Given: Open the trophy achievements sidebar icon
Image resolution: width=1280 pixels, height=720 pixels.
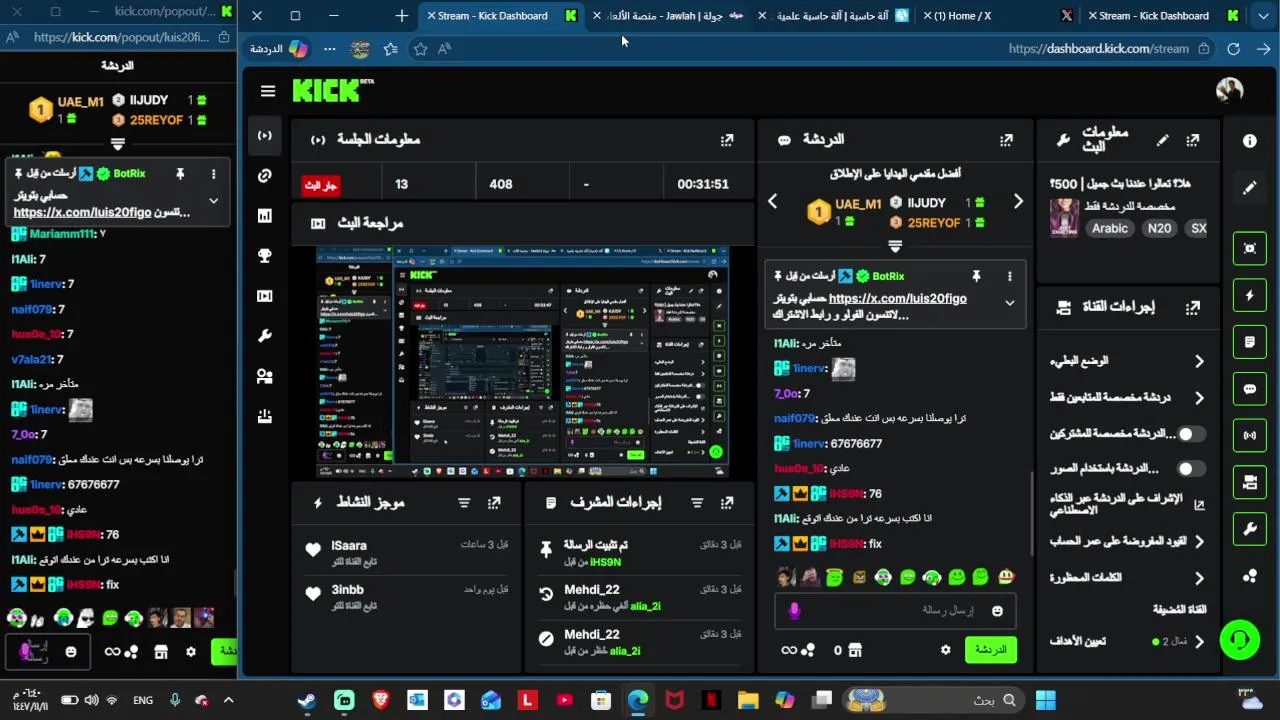Looking at the screenshot, I should click(265, 256).
